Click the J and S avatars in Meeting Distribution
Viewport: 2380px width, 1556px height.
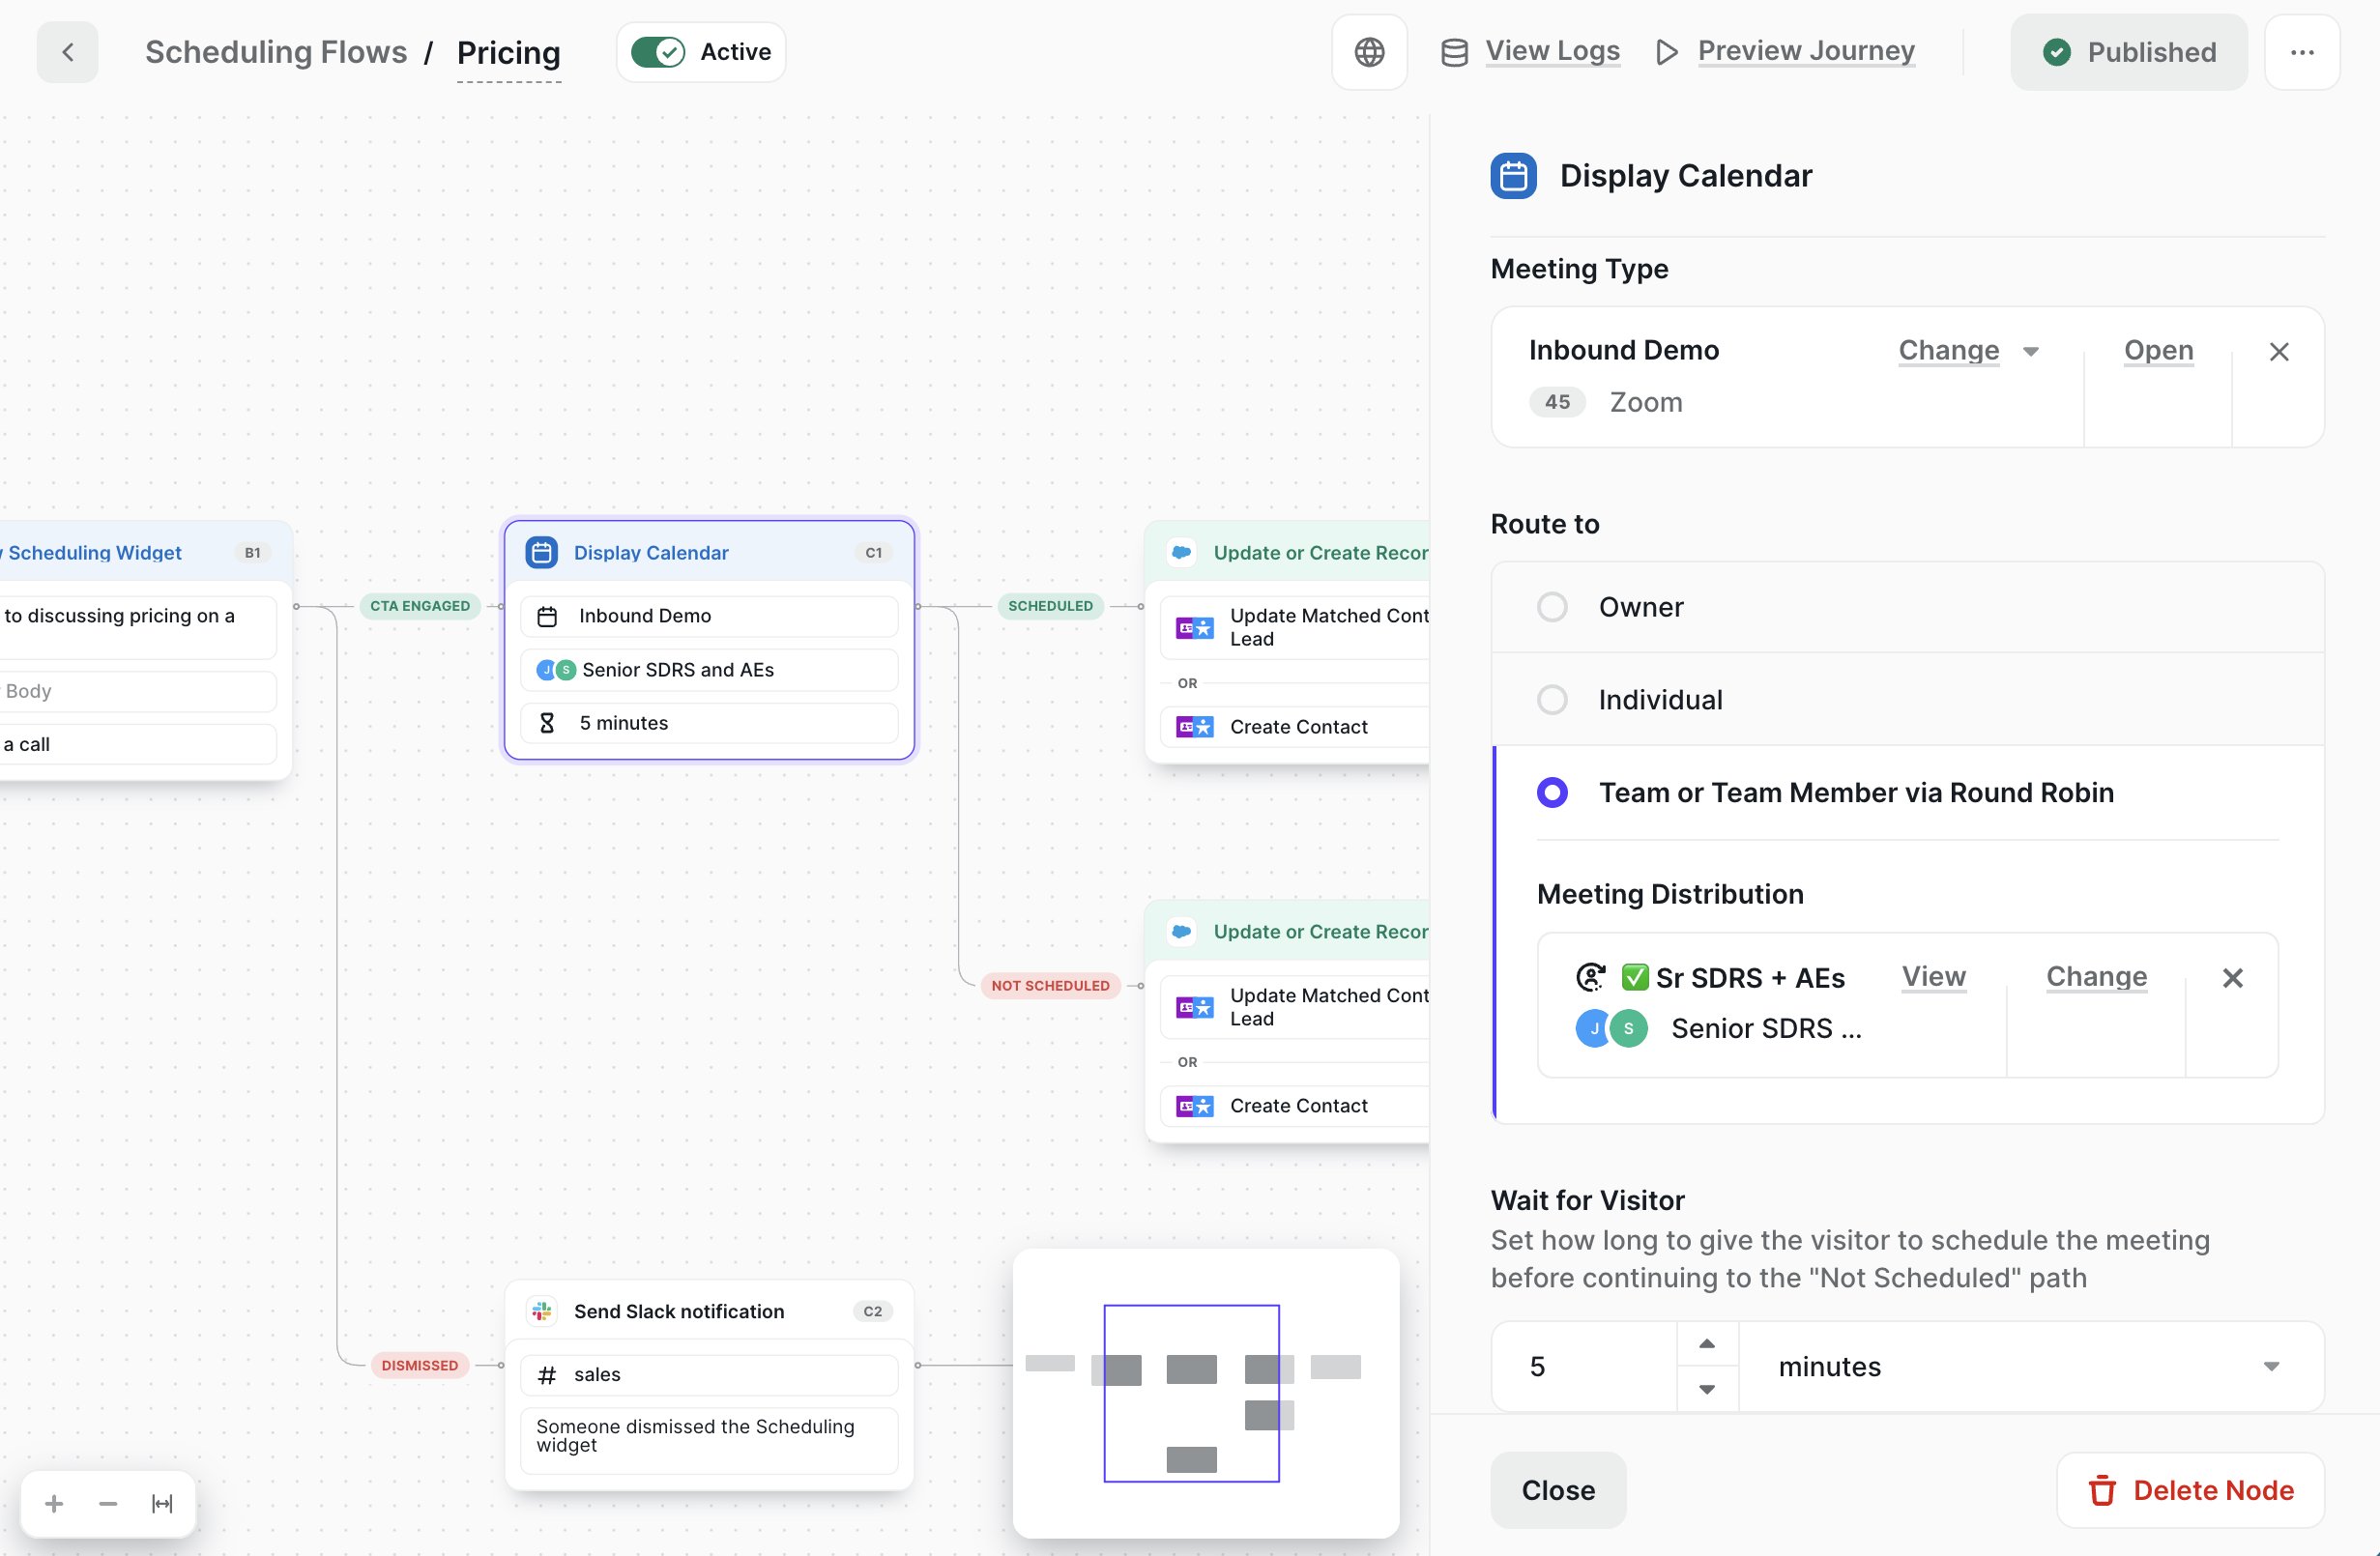pyautogui.click(x=1611, y=1028)
